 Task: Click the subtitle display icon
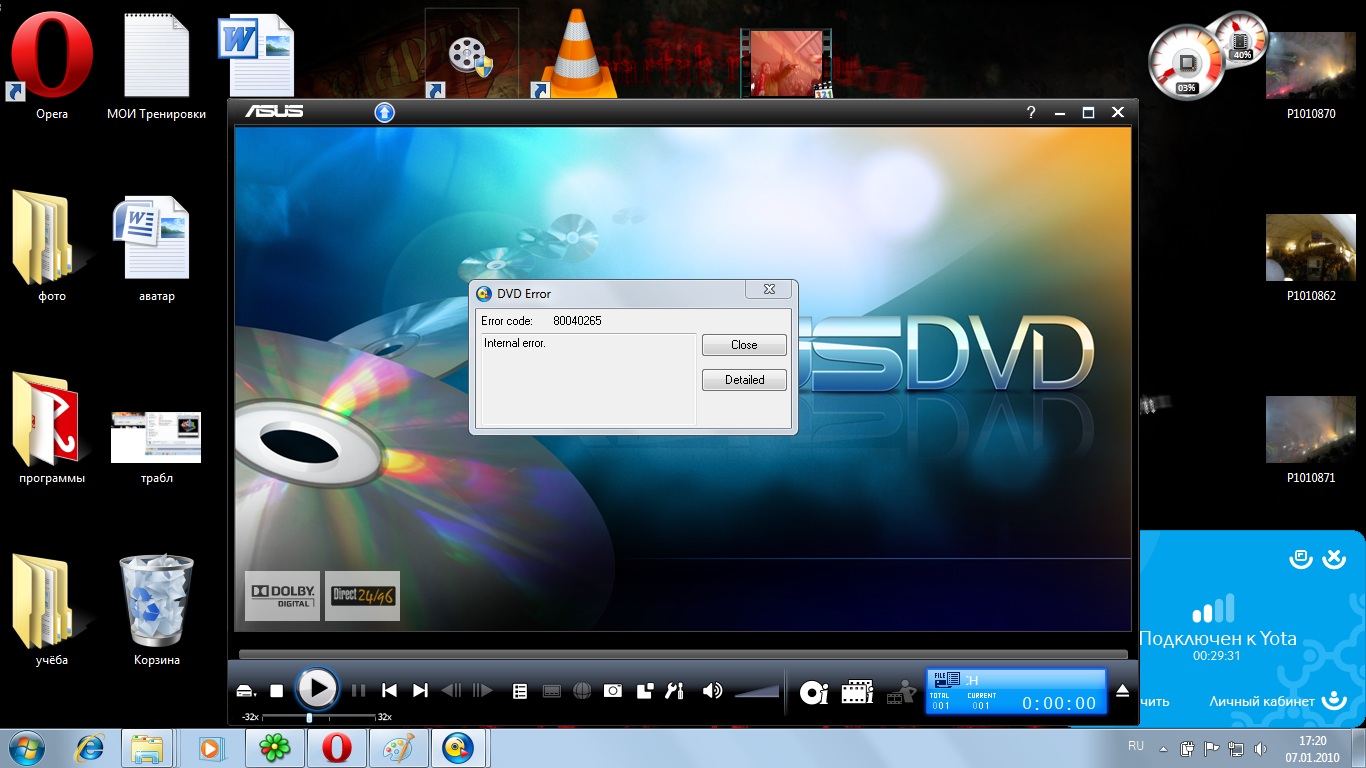pos(551,691)
